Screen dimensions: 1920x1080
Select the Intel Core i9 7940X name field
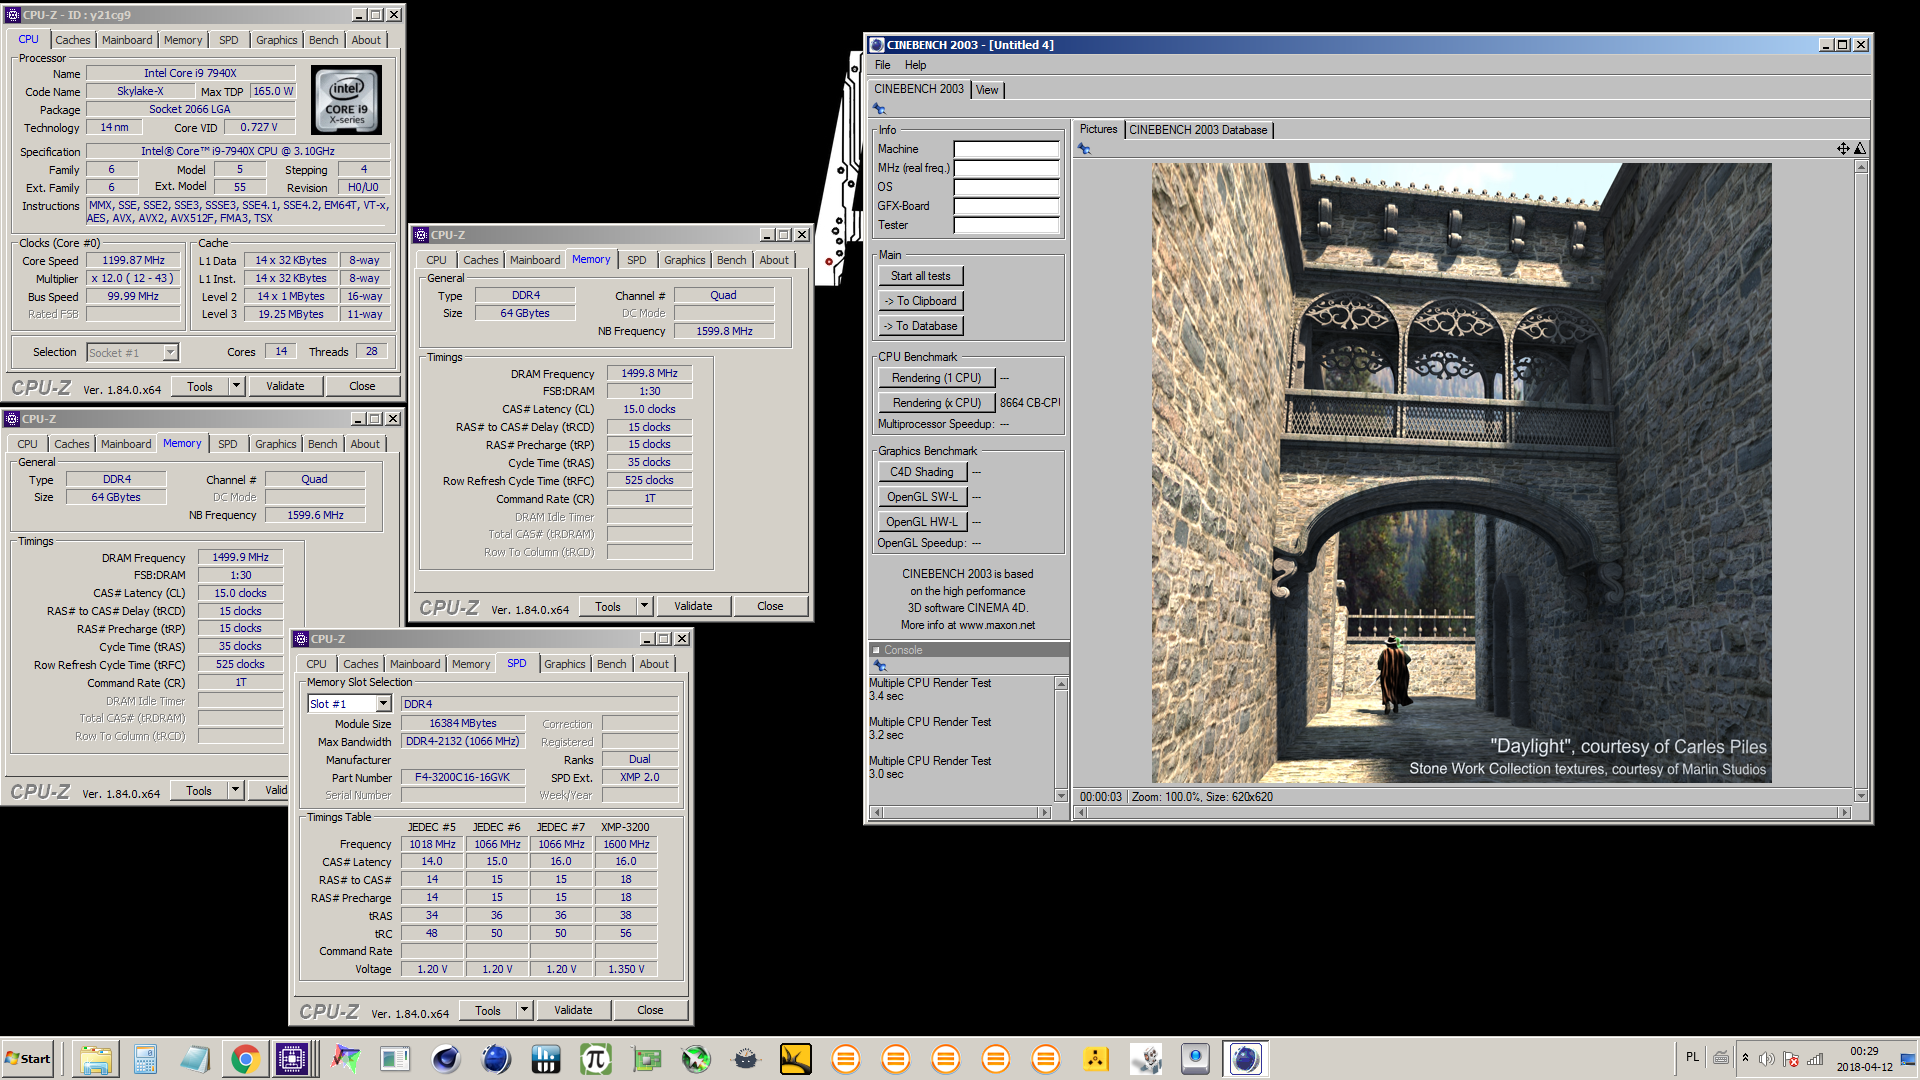click(x=190, y=73)
